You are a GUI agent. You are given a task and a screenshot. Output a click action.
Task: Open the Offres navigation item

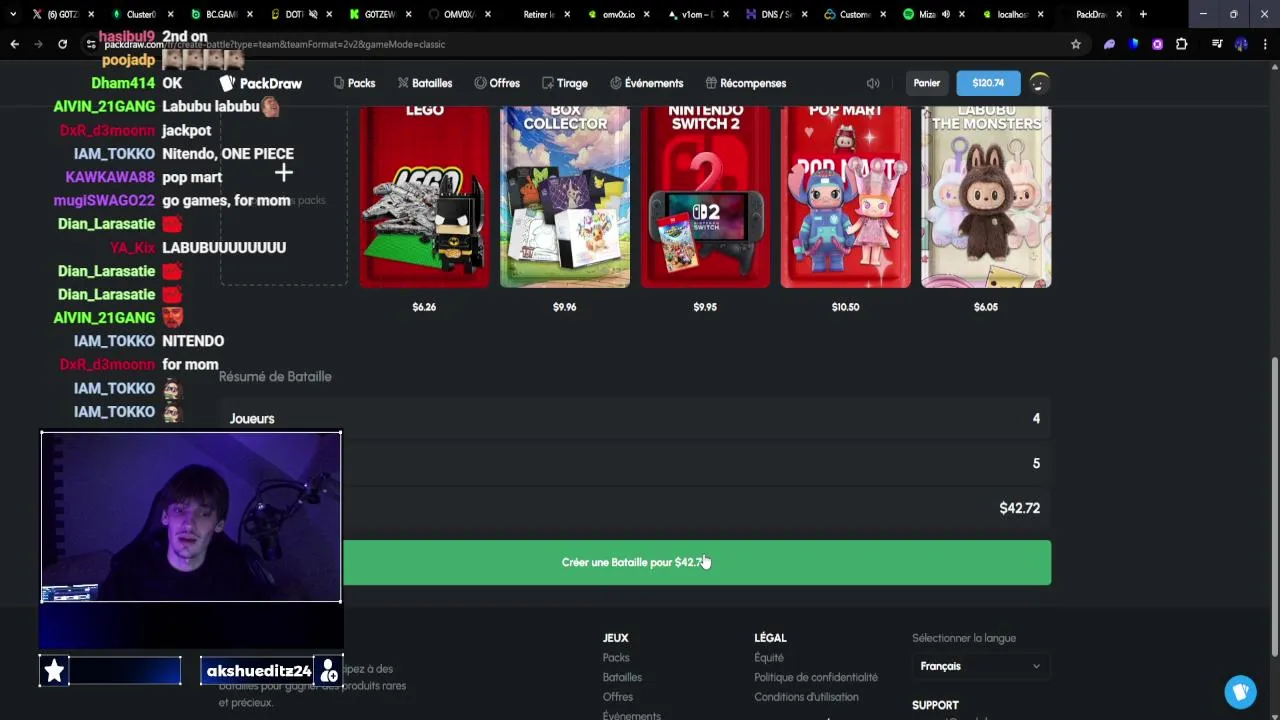click(x=497, y=83)
